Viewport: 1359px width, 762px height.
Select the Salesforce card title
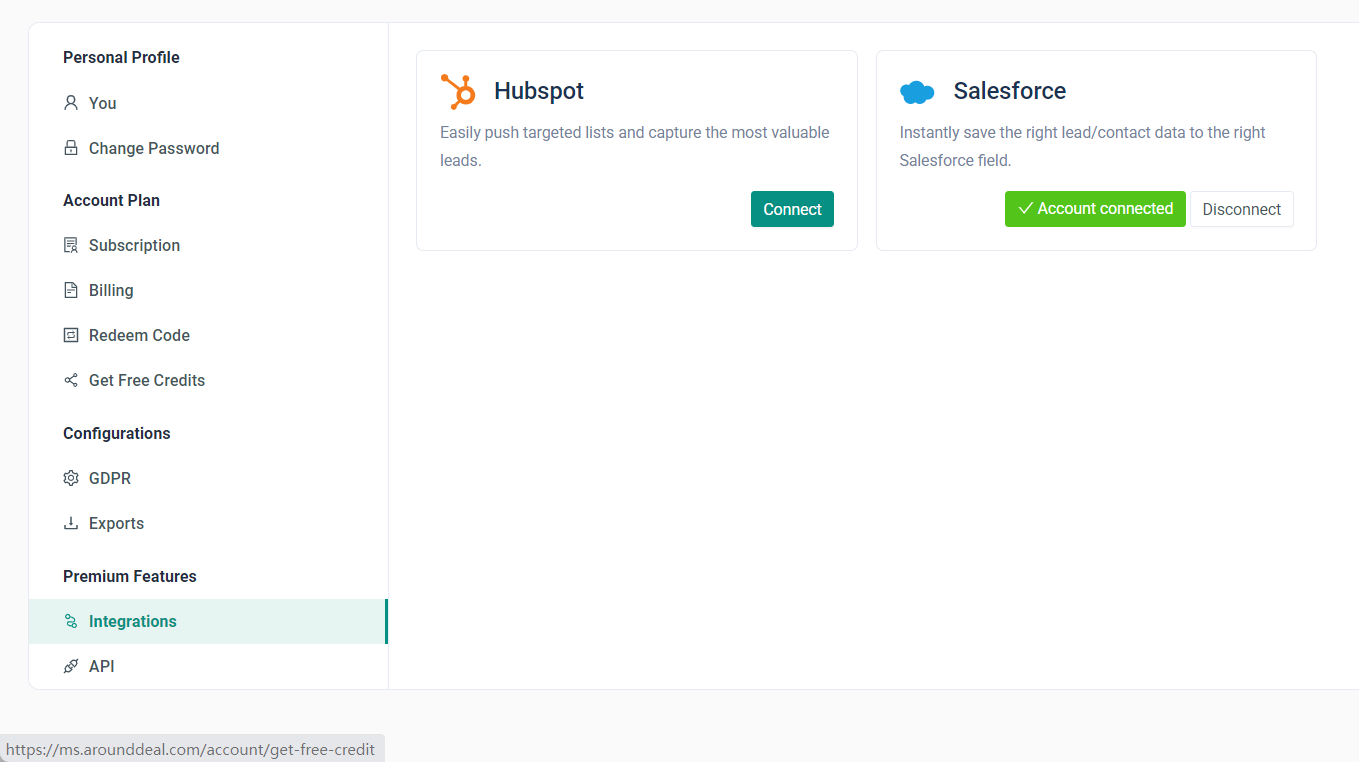pos(1009,91)
